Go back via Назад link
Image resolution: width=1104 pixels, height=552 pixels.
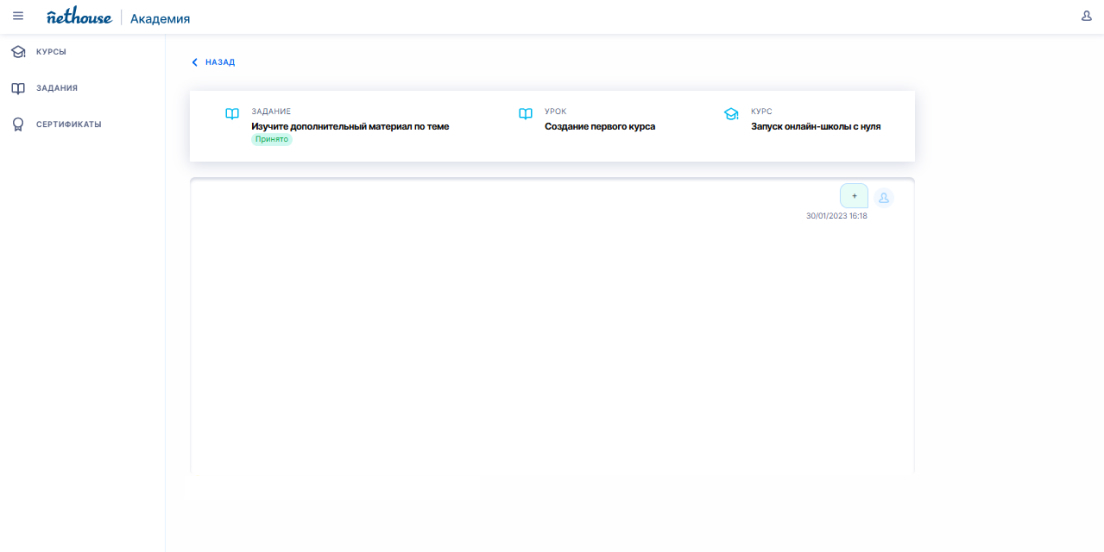click(x=220, y=62)
